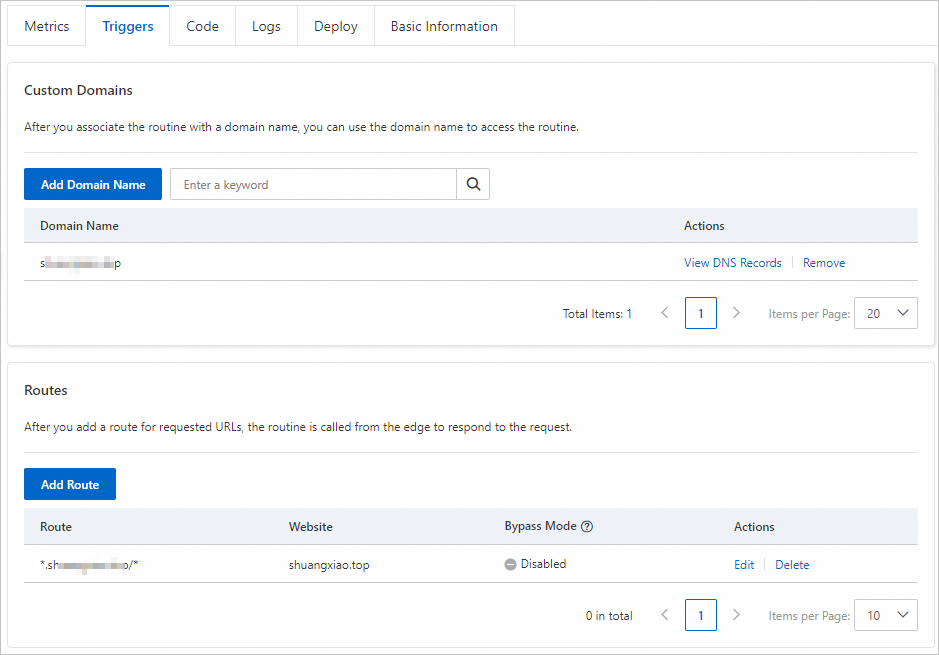Click the next page arrow under routes

736,615
